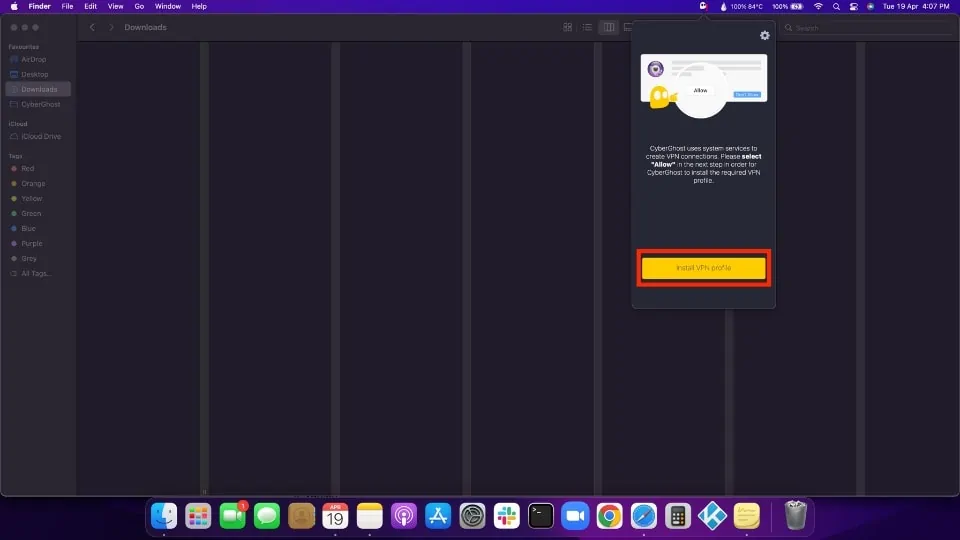Image resolution: width=960 pixels, height=540 pixels.
Task: Switch Finder to list view
Action: (587, 28)
